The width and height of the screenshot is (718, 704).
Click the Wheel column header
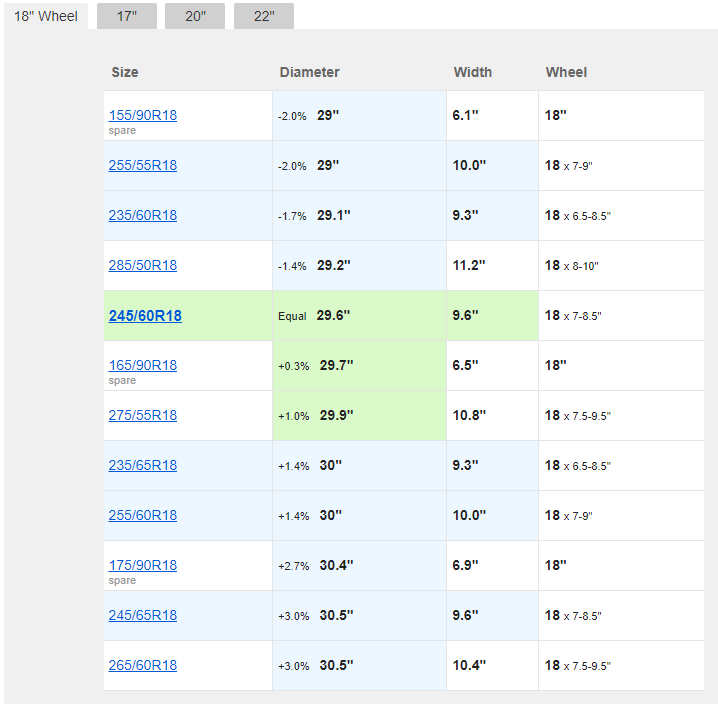[x=566, y=72]
